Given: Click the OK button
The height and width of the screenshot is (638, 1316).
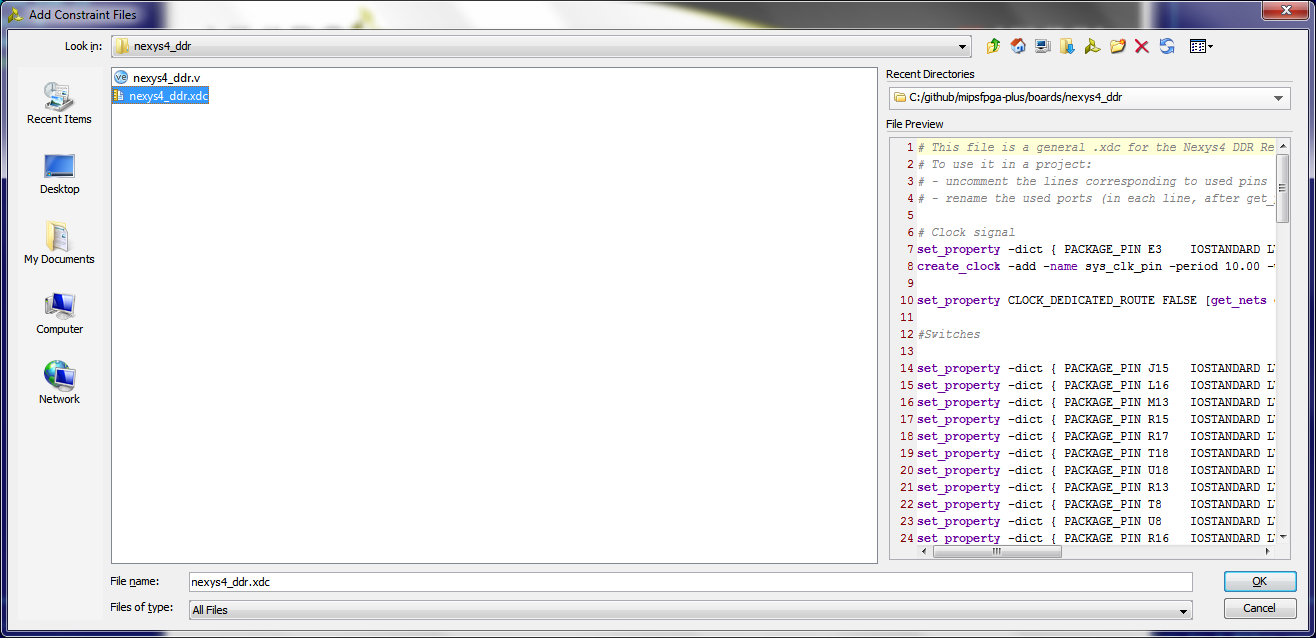Looking at the screenshot, I should (x=1260, y=581).
